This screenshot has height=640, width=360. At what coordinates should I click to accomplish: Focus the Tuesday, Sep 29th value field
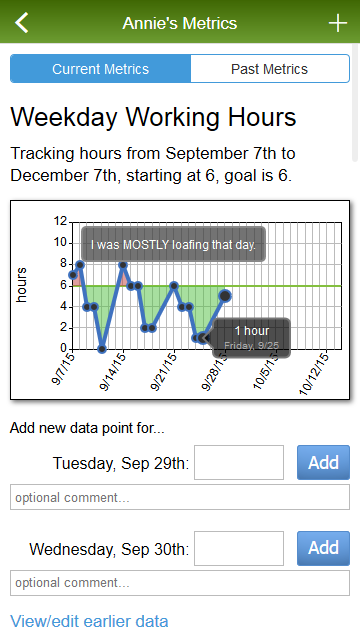(239, 462)
